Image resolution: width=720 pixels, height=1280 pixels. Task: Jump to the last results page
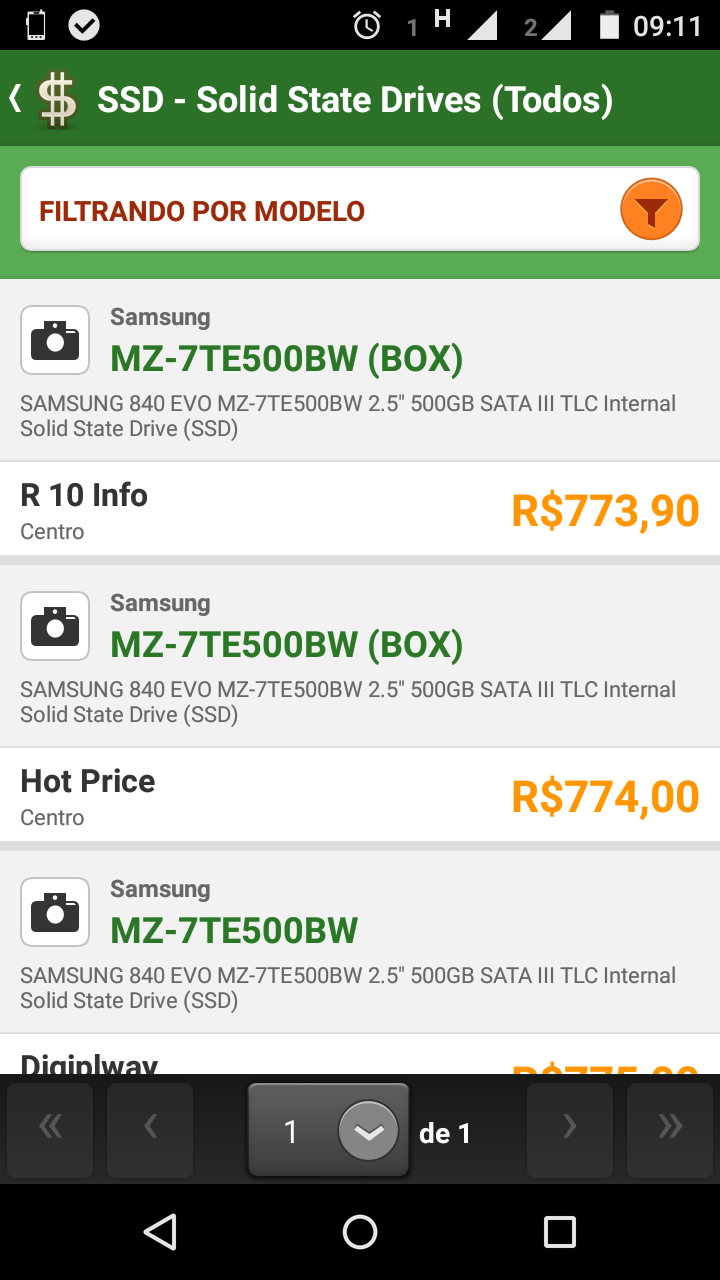pyautogui.click(x=669, y=1129)
